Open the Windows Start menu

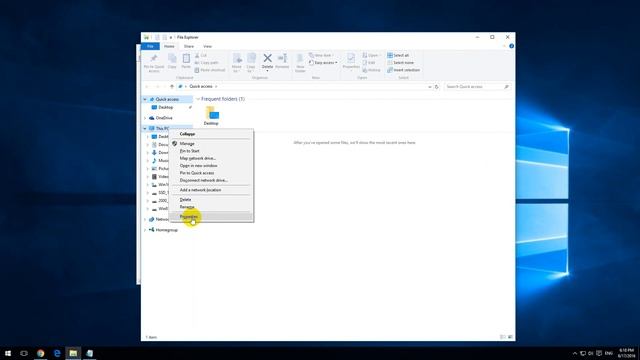pos(8,353)
